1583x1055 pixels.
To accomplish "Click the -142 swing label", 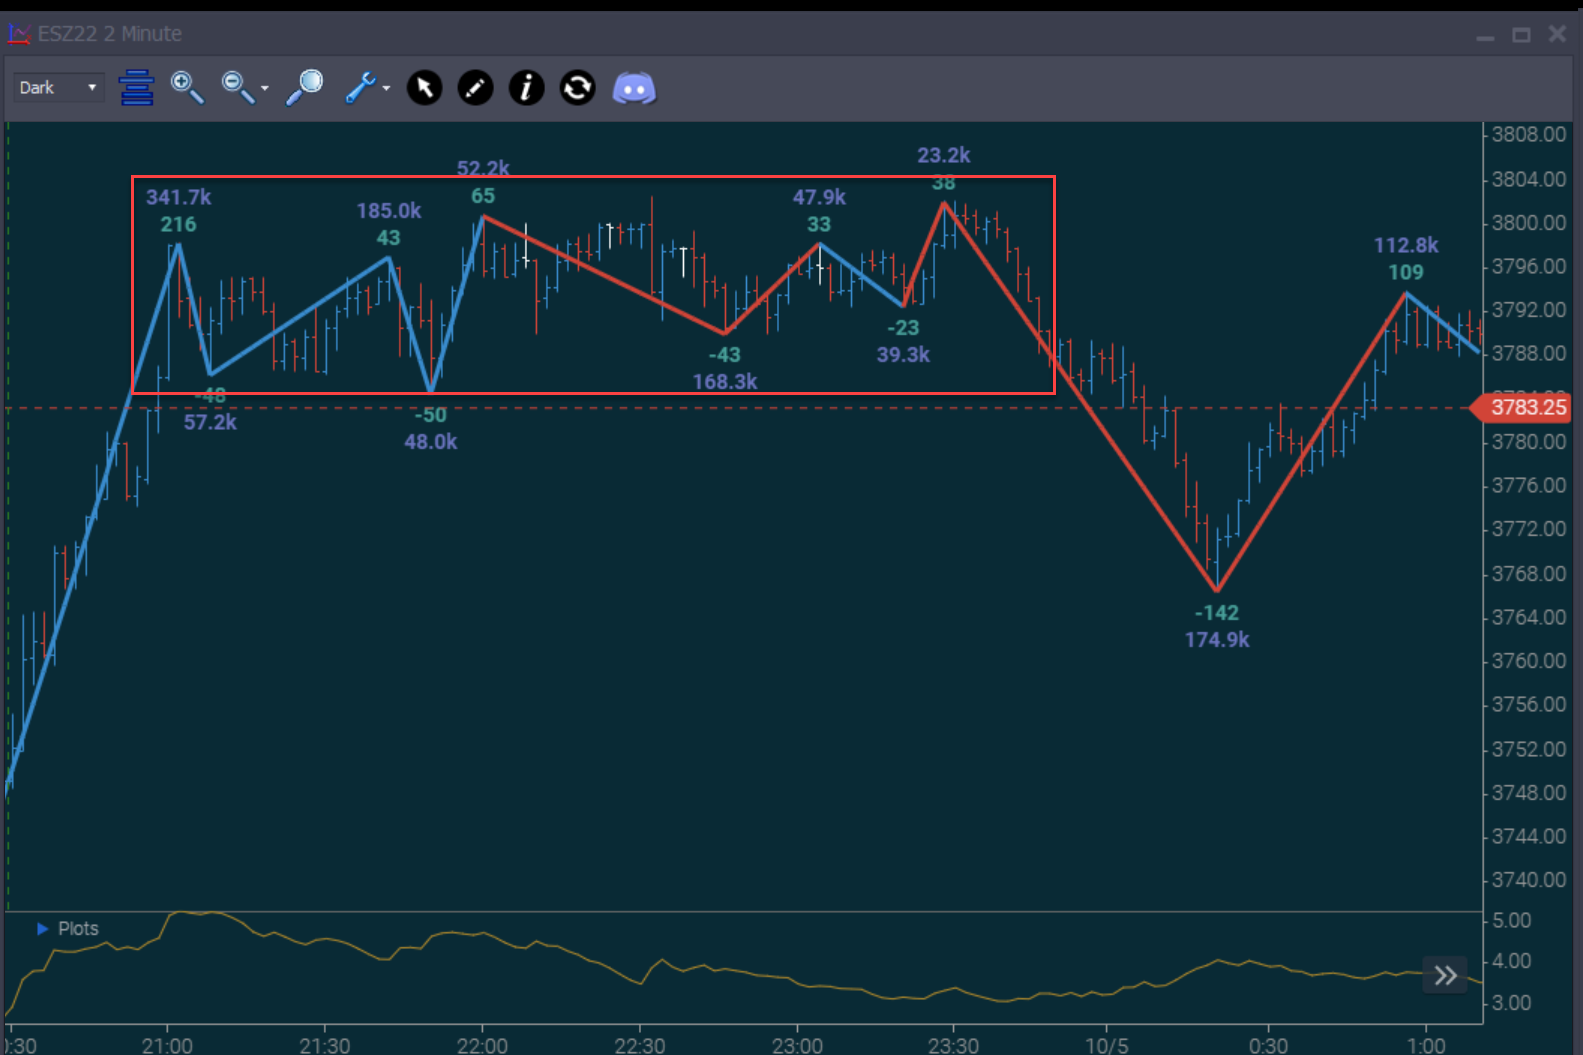I will click(x=1217, y=613).
